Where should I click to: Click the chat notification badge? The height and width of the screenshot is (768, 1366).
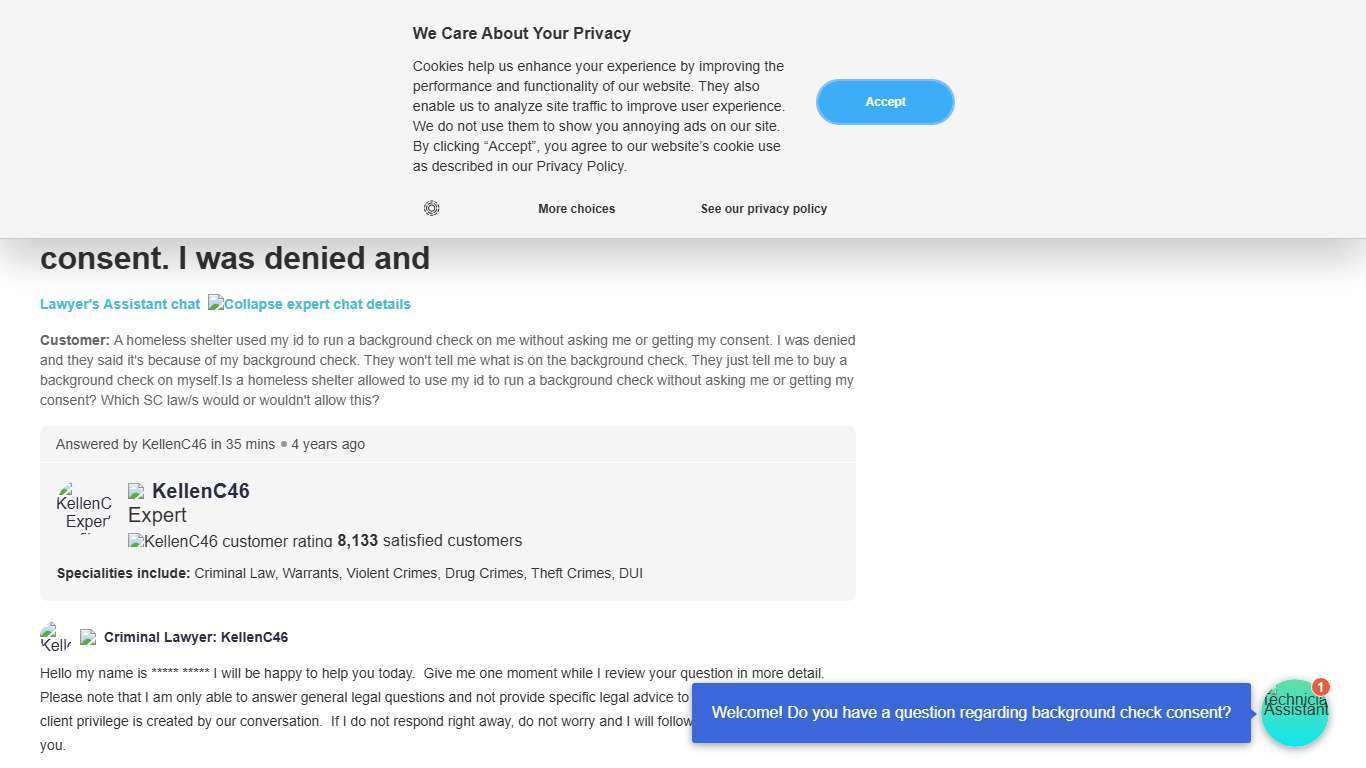point(1320,687)
